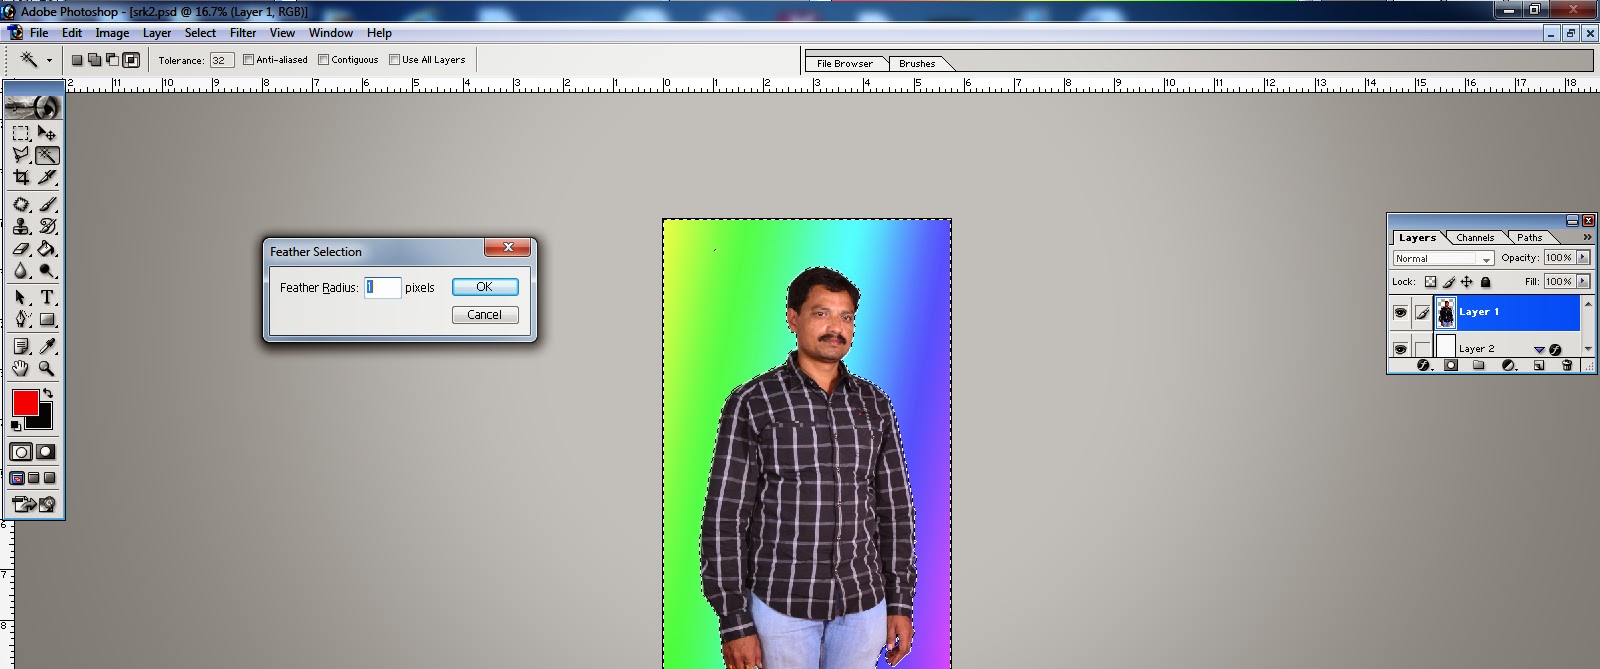Open the Edit menu

(72, 33)
